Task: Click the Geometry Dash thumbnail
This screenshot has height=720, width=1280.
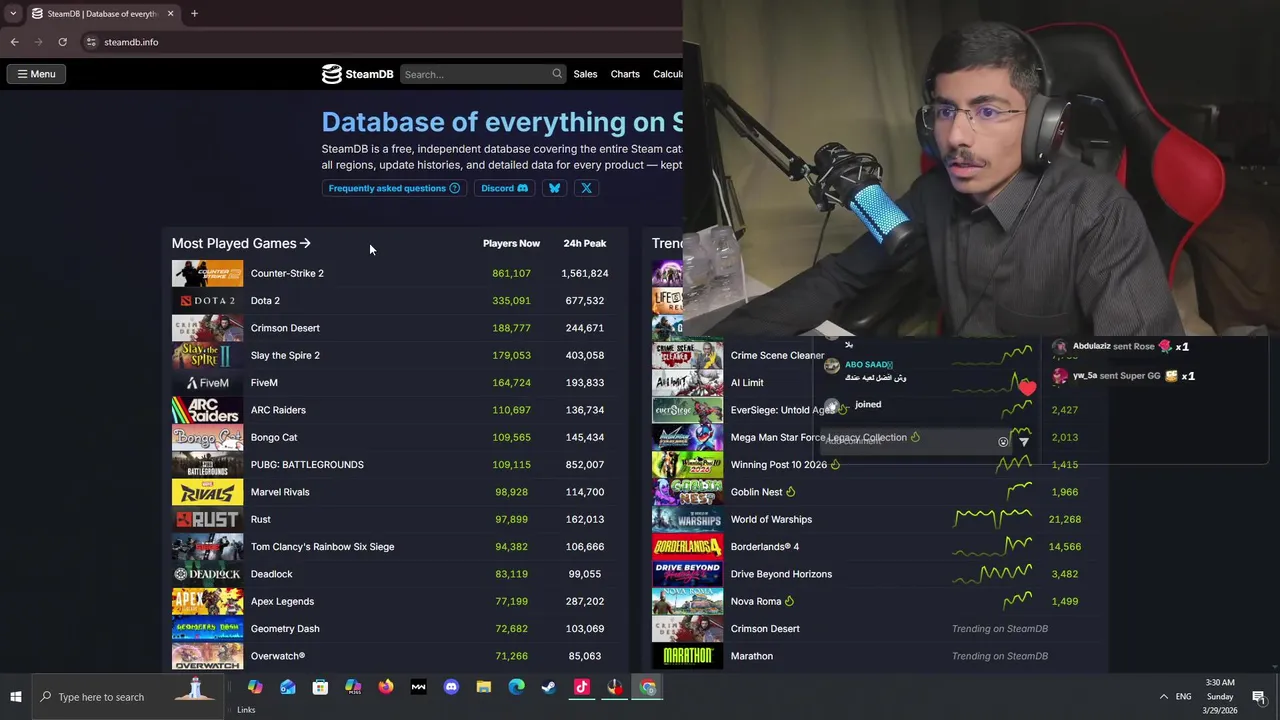Action: 207,628
